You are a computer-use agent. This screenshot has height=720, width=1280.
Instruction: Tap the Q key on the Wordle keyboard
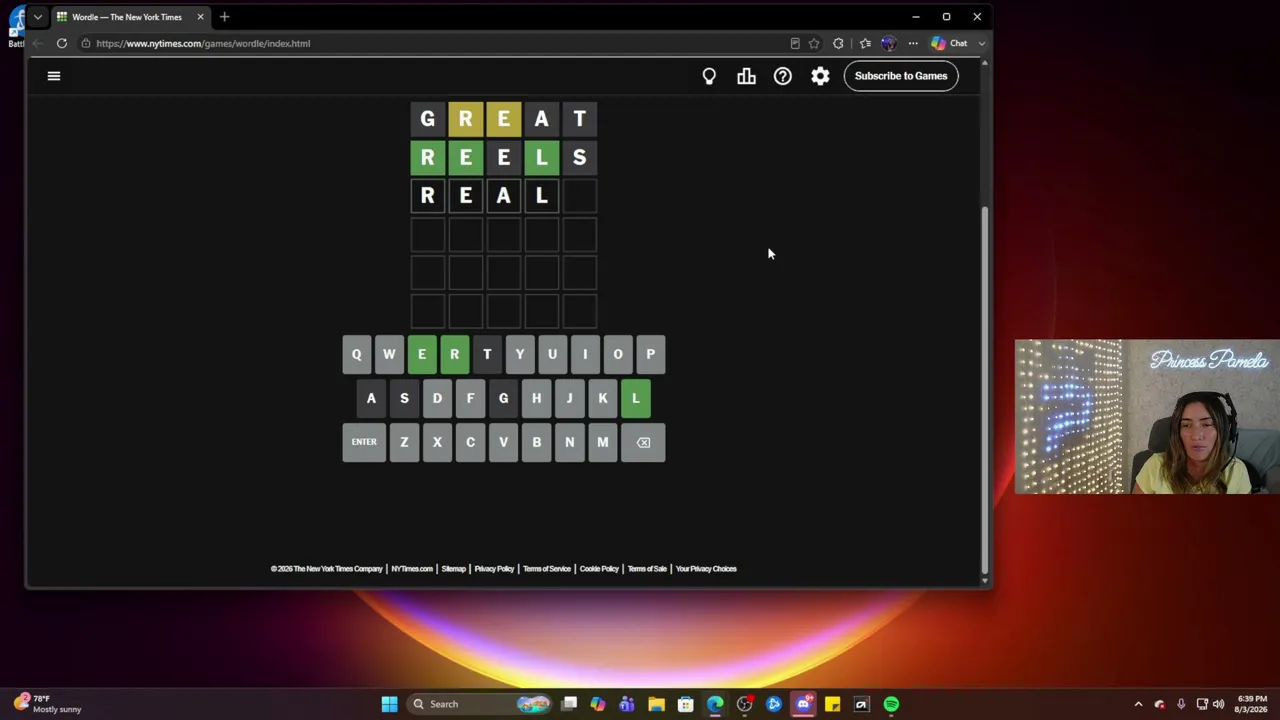coord(356,354)
